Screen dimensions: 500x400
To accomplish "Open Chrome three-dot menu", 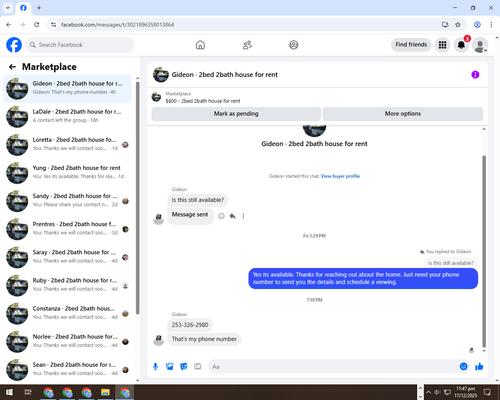I will [491, 25].
